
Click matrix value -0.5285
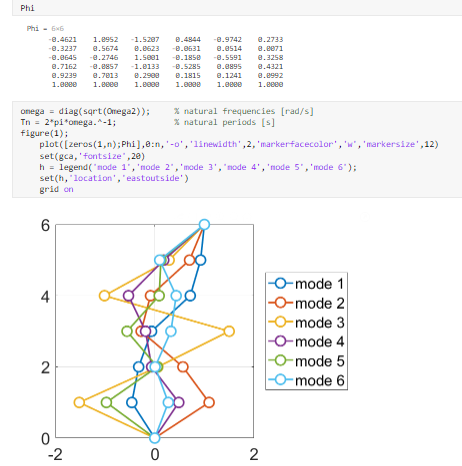click(x=186, y=66)
